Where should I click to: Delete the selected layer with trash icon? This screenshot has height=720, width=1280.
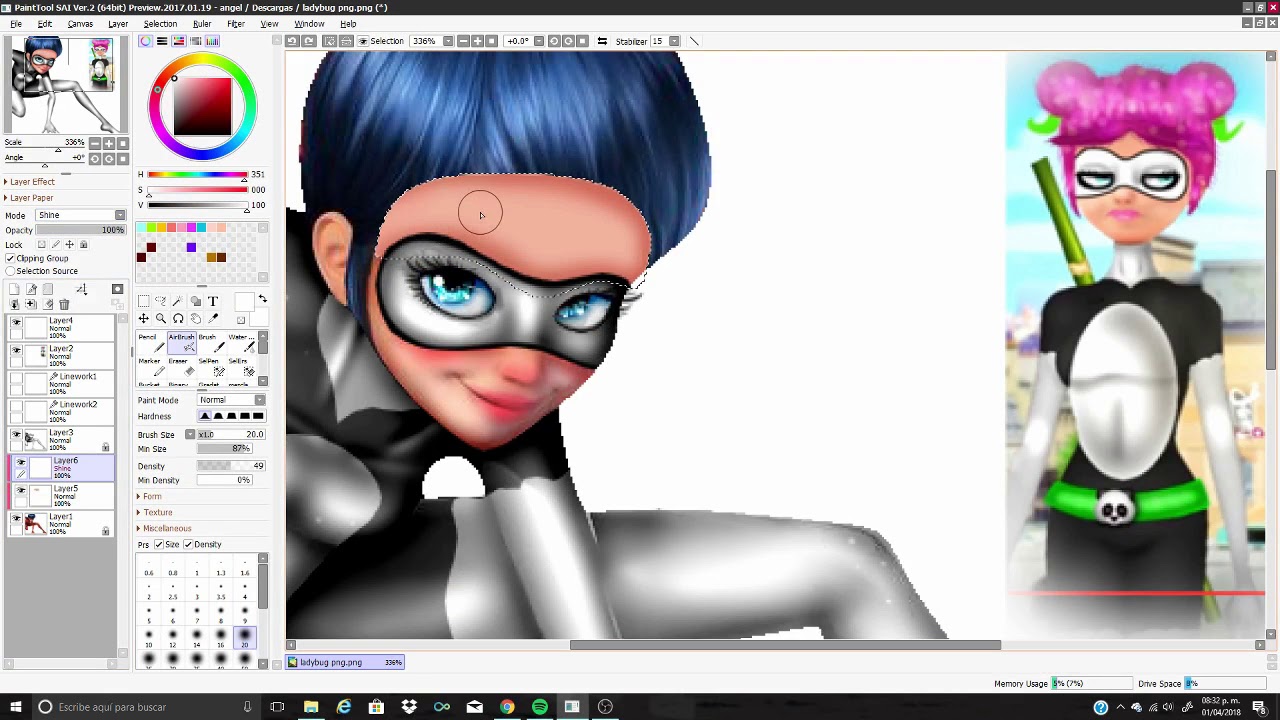coord(64,304)
